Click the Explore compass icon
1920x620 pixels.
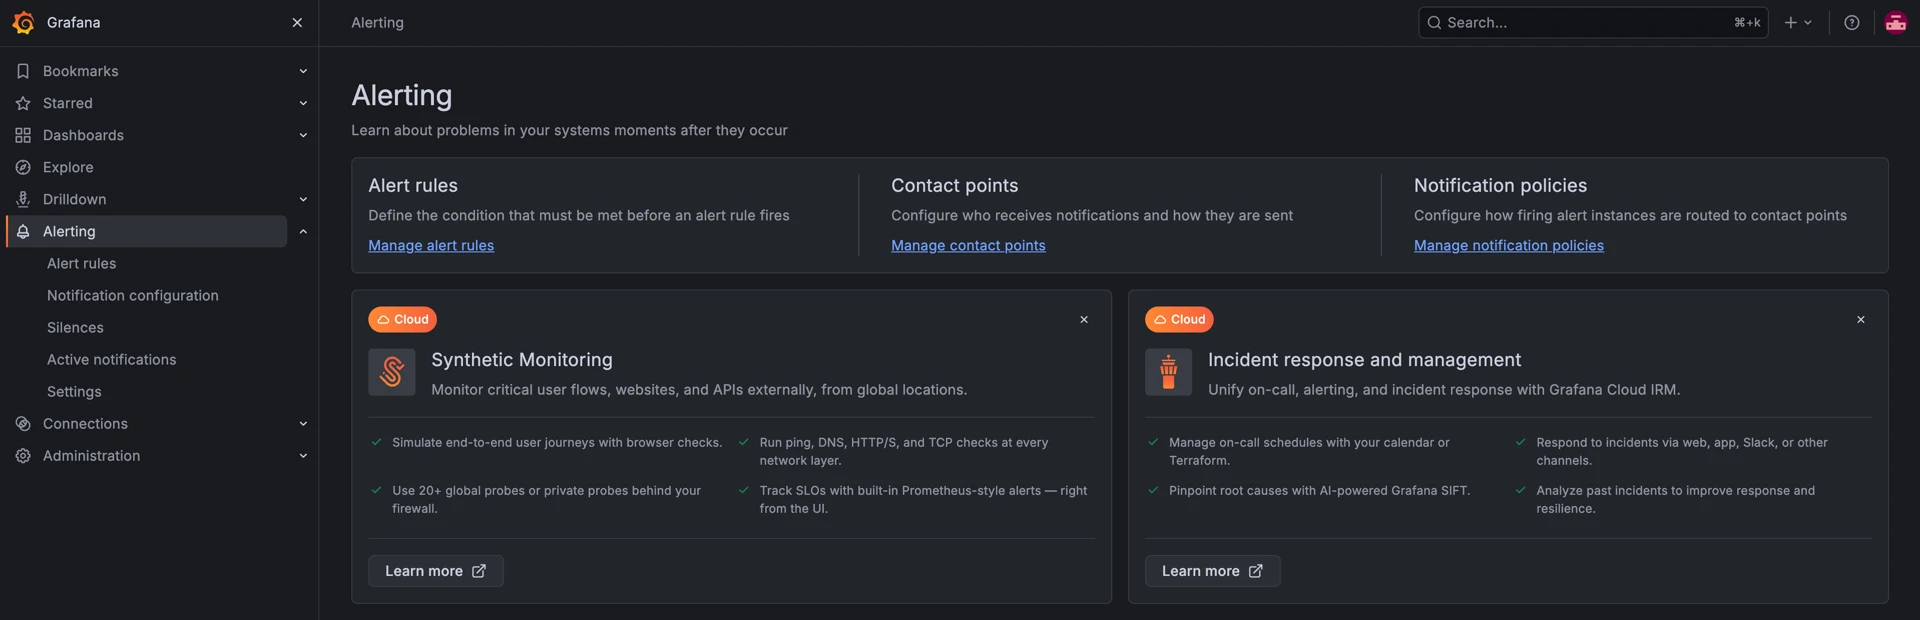23,167
